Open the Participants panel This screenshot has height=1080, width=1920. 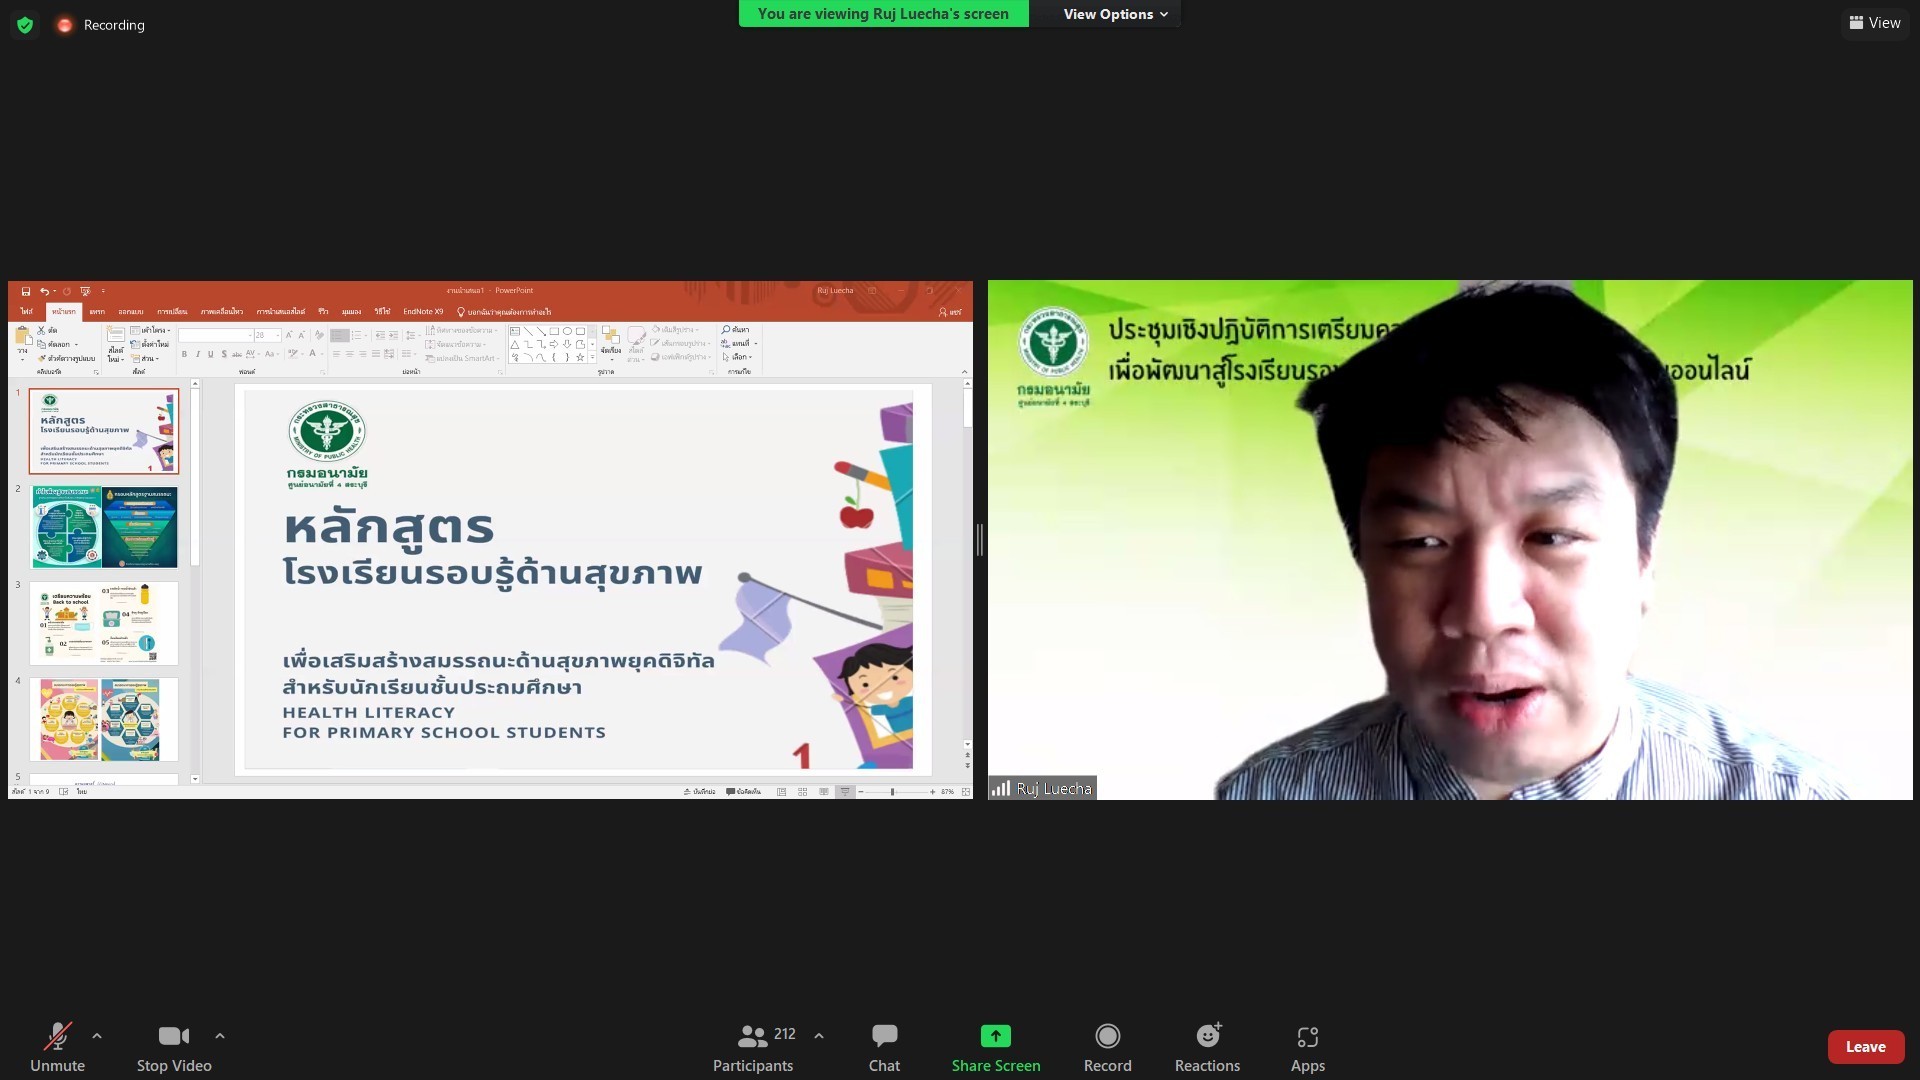pos(753,1047)
